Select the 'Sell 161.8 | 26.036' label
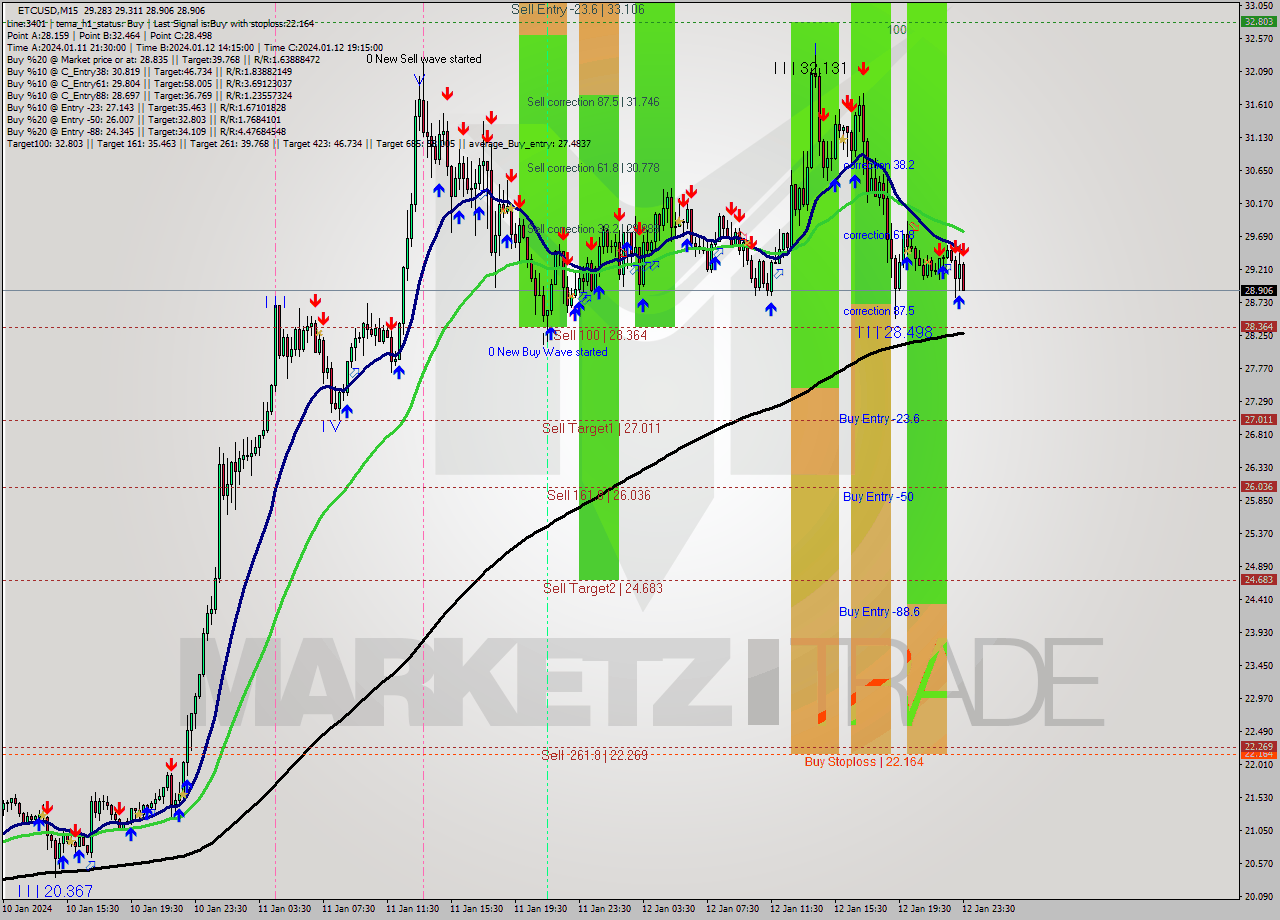Image resolution: width=1280 pixels, height=920 pixels. click(598, 495)
